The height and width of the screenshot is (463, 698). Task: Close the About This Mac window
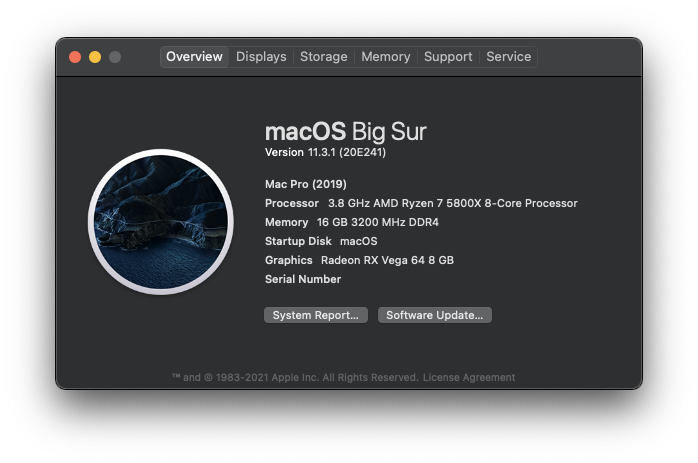75,57
